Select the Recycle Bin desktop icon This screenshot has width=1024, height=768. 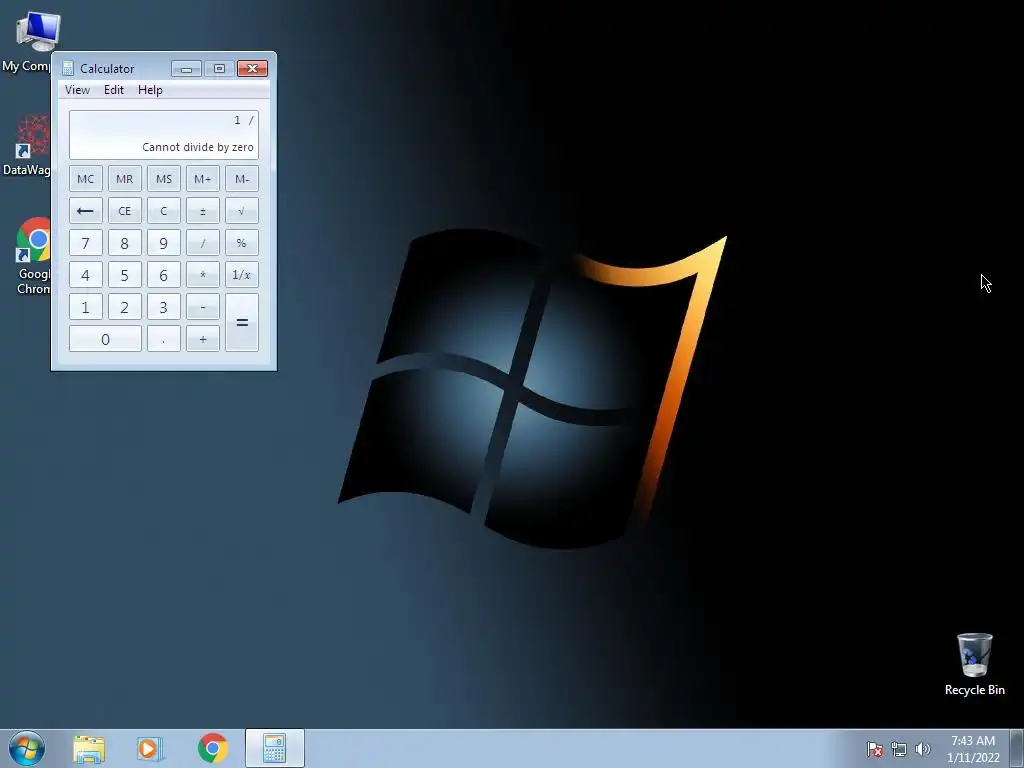tap(974, 664)
